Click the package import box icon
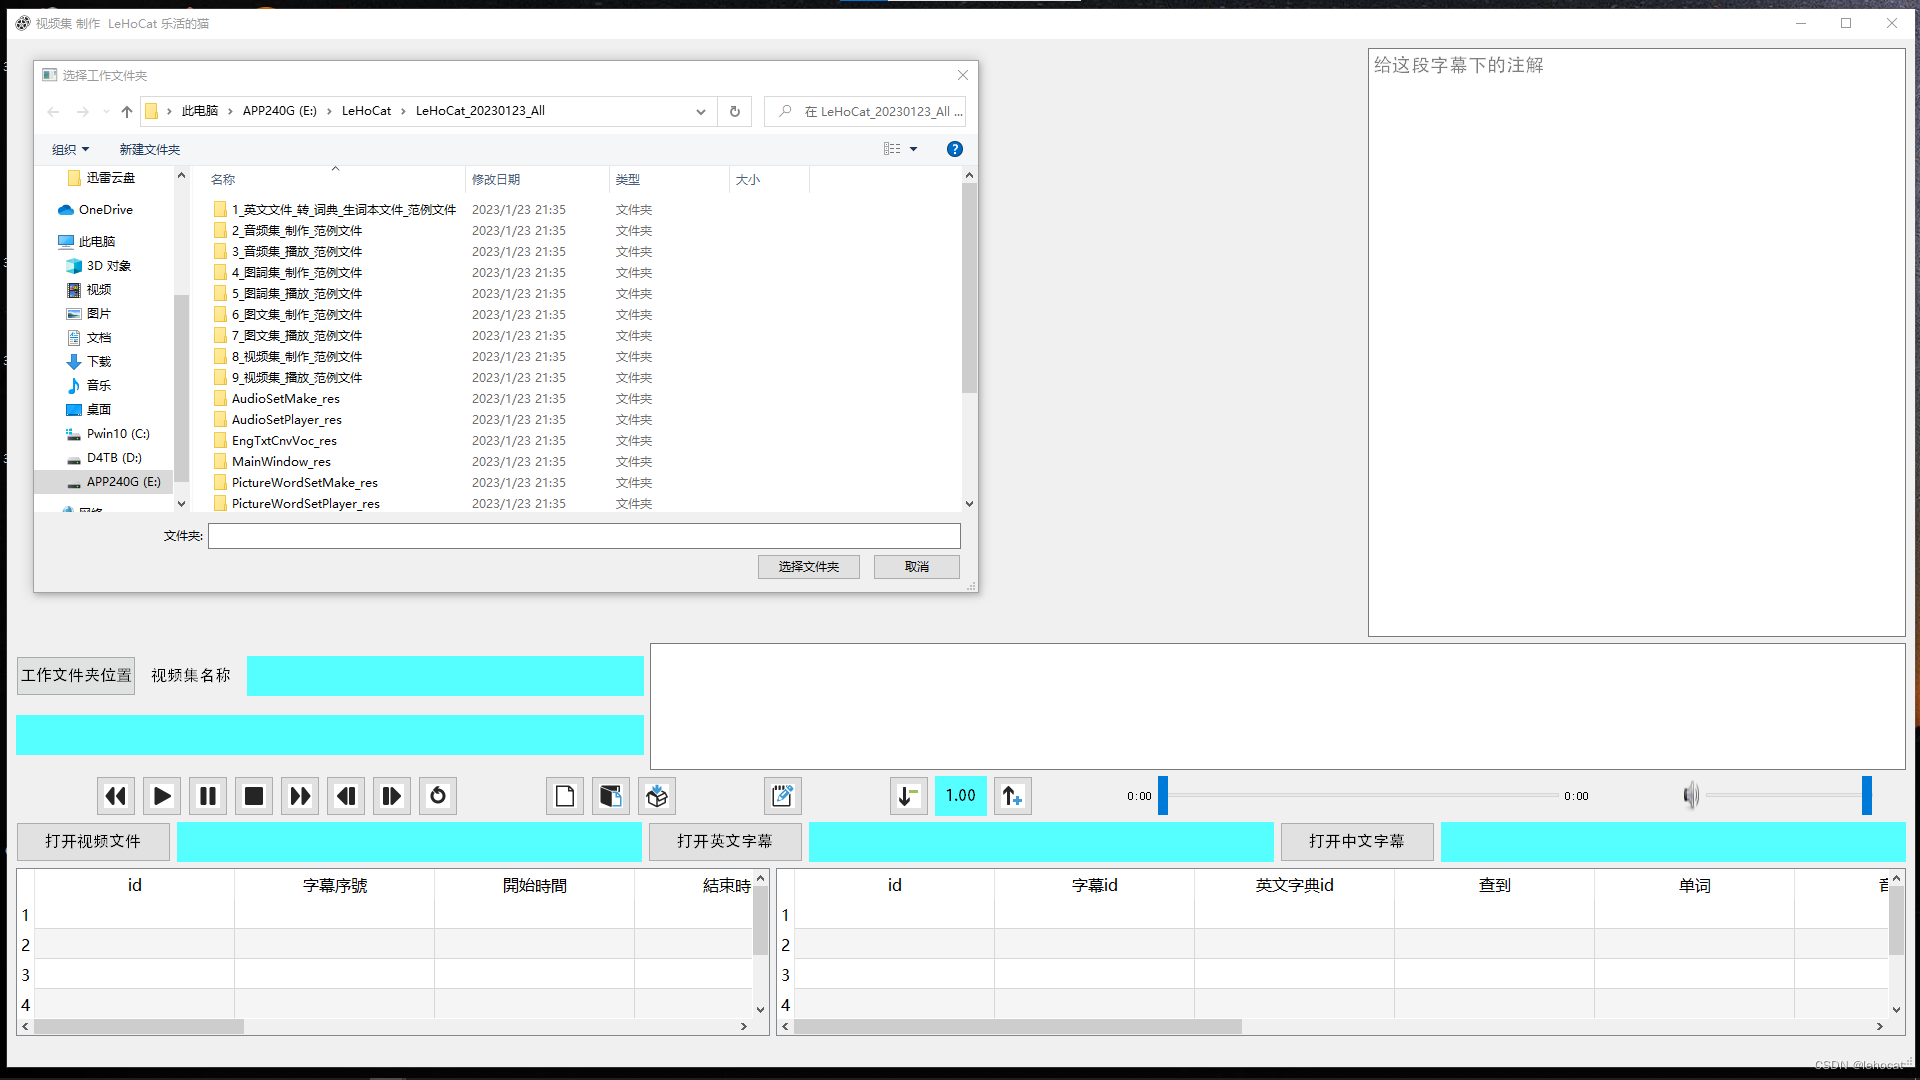Screen dimensions: 1920x1080 [x=657, y=796]
